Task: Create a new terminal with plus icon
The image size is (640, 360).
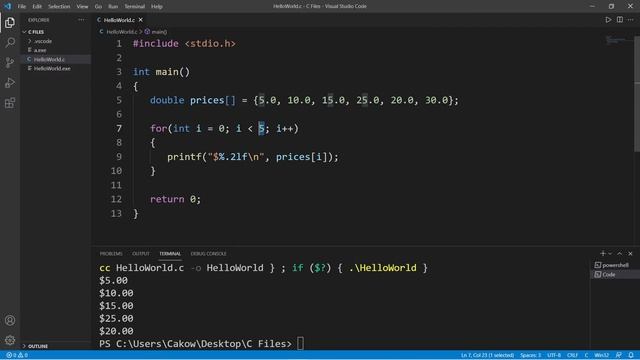Action: point(602,253)
